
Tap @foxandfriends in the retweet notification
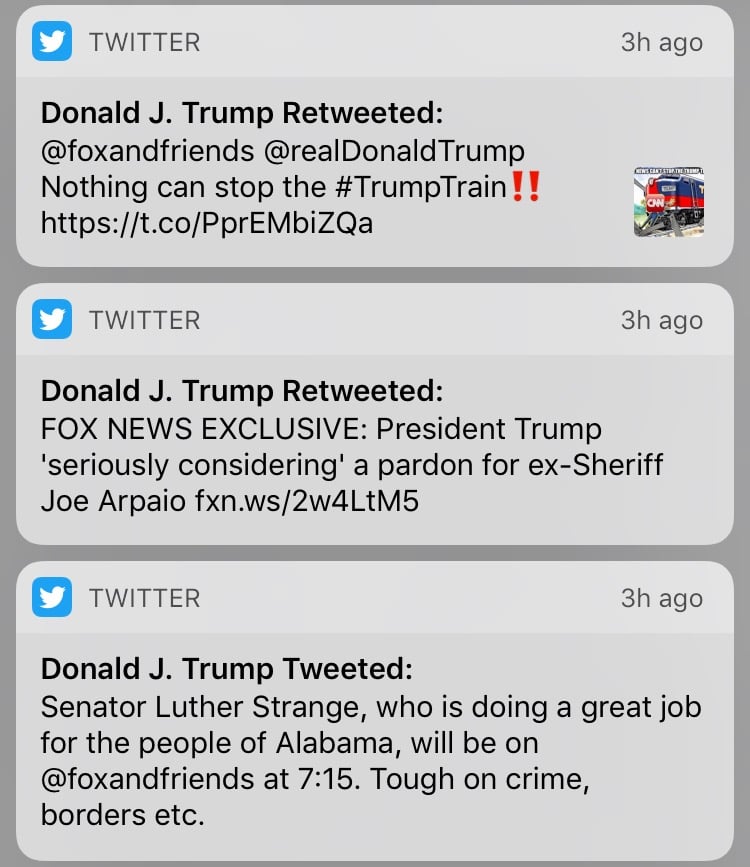tap(148, 152)
